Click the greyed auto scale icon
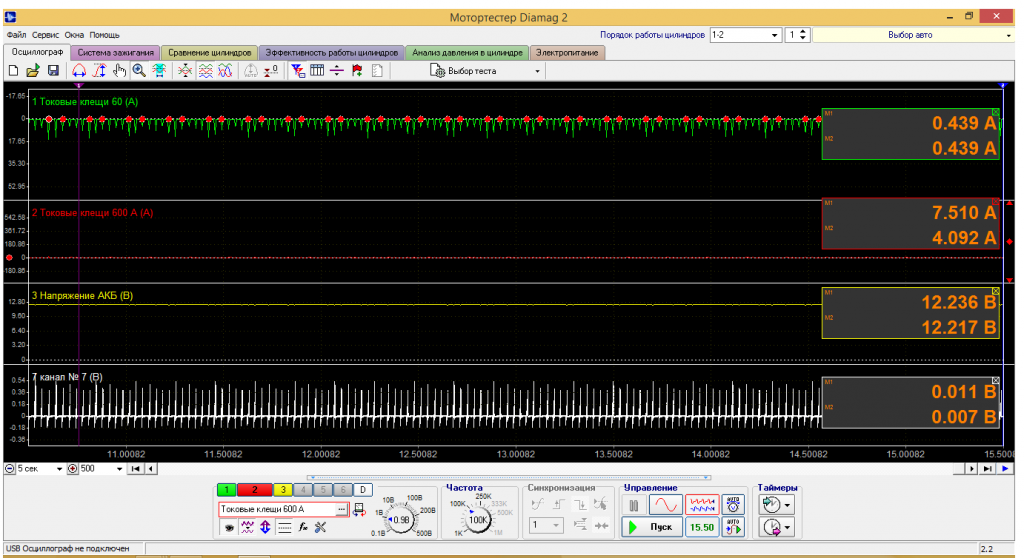The width and height of the screenshot is (1024, 558). pyautogui.click(x=251, y=71)
